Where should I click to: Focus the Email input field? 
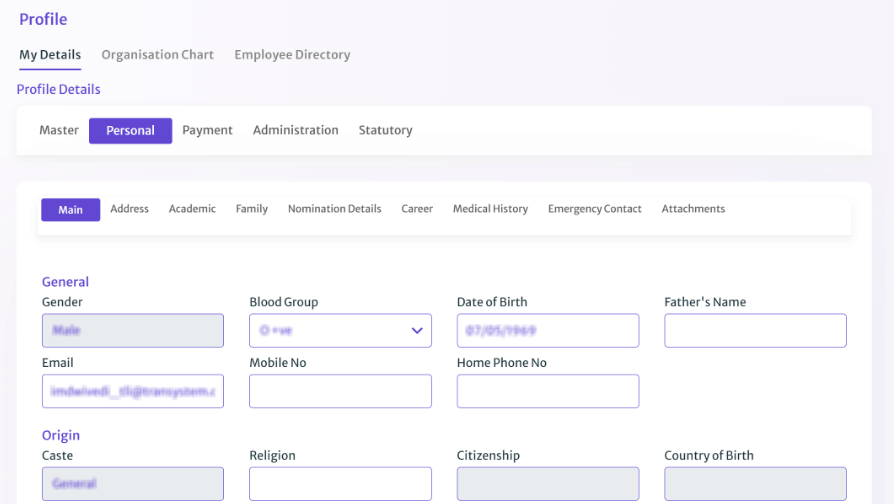(133, 391)
